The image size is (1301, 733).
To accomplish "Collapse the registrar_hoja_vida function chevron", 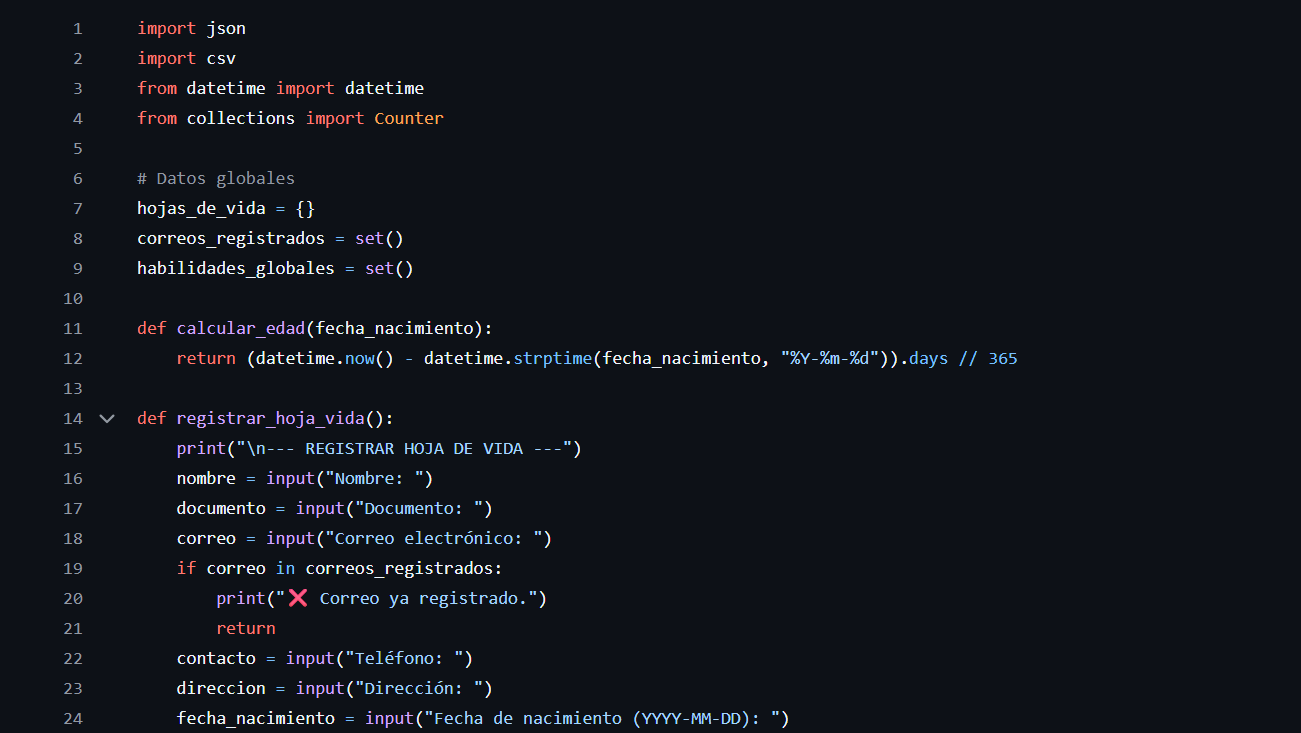I will pyautogui.click(x=107, y=418).
